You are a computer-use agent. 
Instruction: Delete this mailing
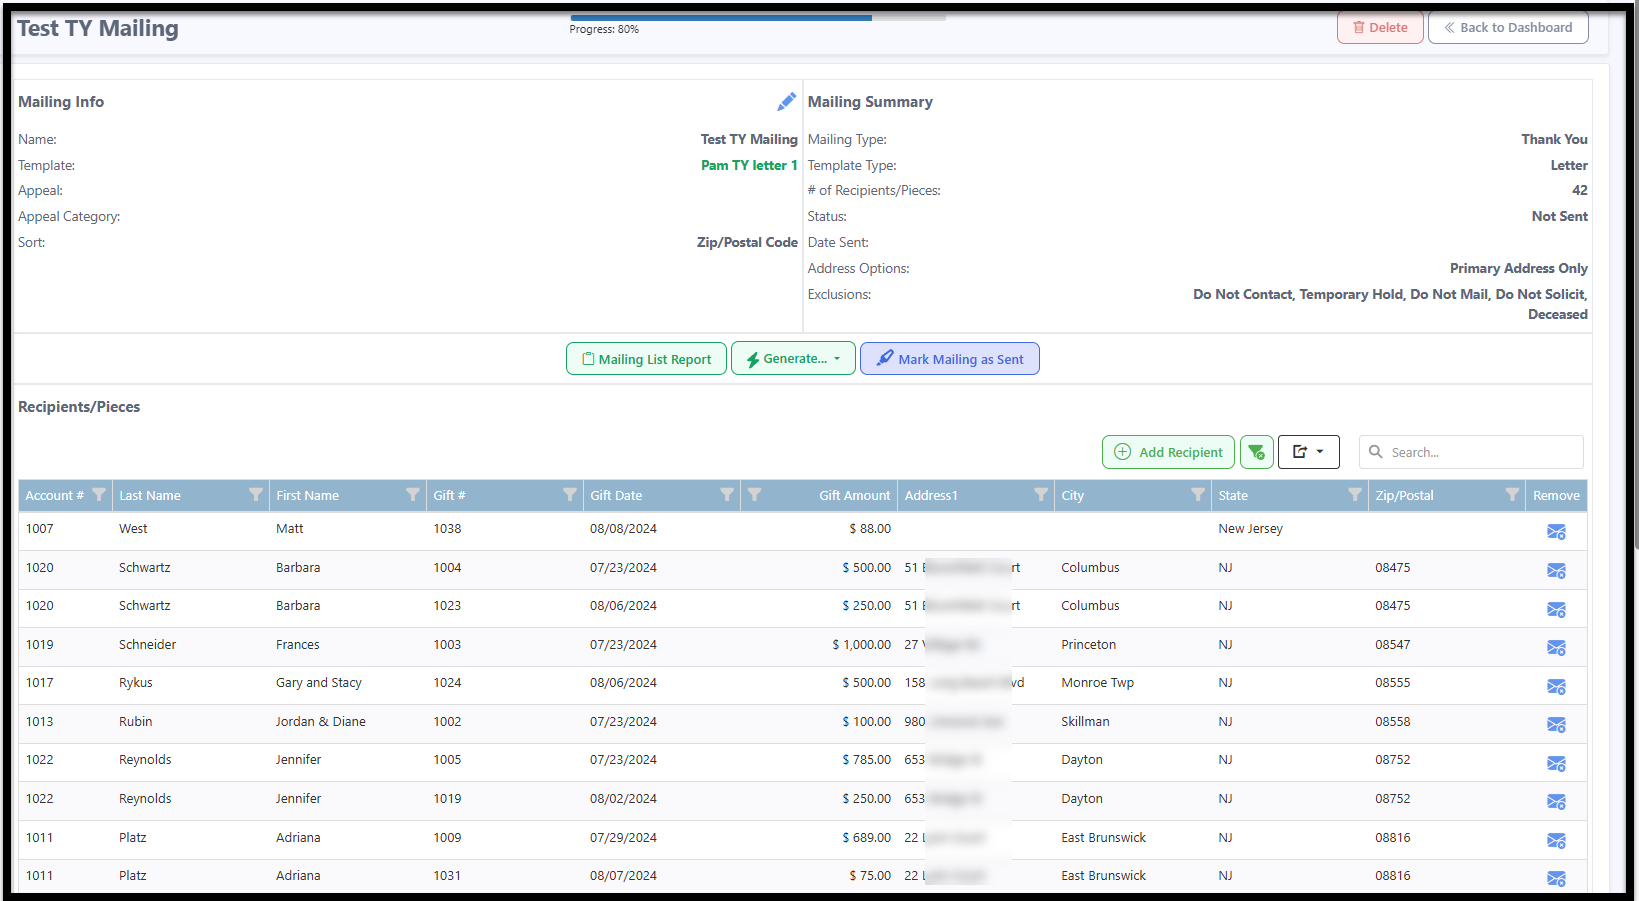(x=1380, y=28)
